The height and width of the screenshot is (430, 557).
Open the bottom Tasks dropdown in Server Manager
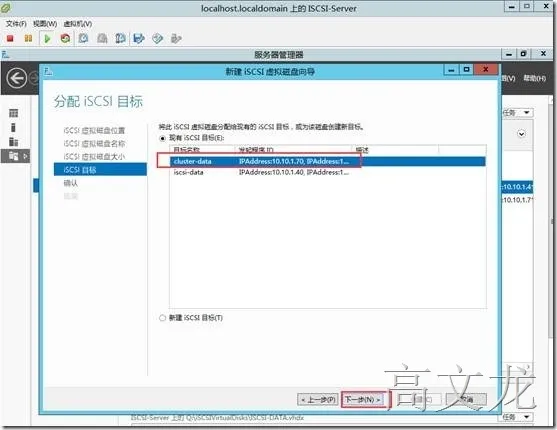tap(518, 417)
